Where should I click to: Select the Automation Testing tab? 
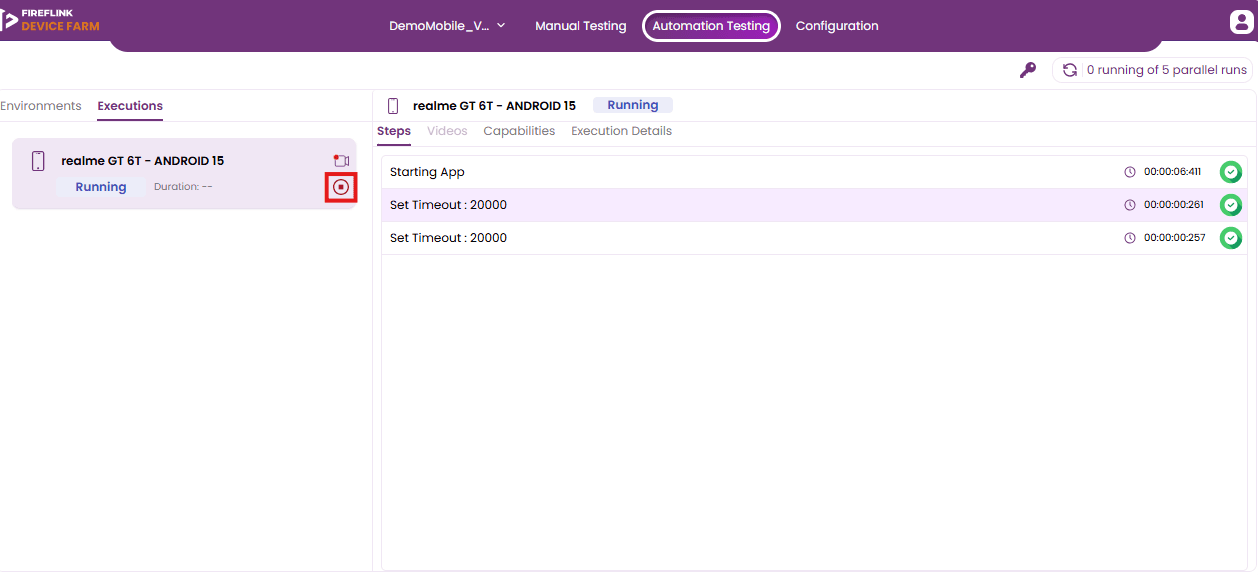tap(711, 26)
